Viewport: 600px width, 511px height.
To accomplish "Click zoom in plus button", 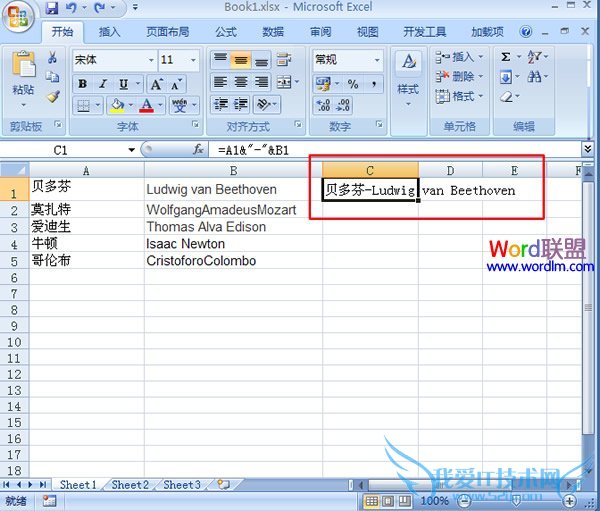I will [x=569, y=501].
